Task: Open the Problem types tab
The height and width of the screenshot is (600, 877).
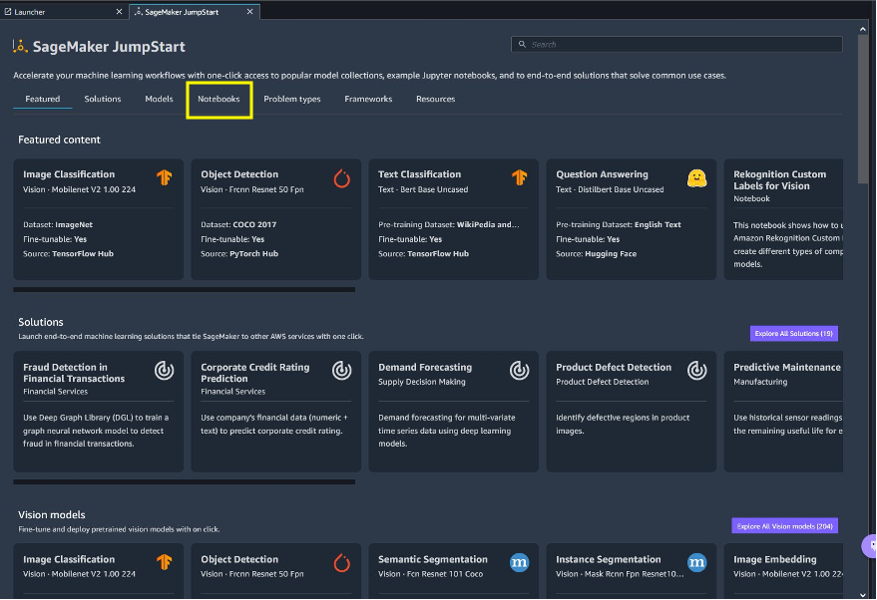Action: click(292, 99)
